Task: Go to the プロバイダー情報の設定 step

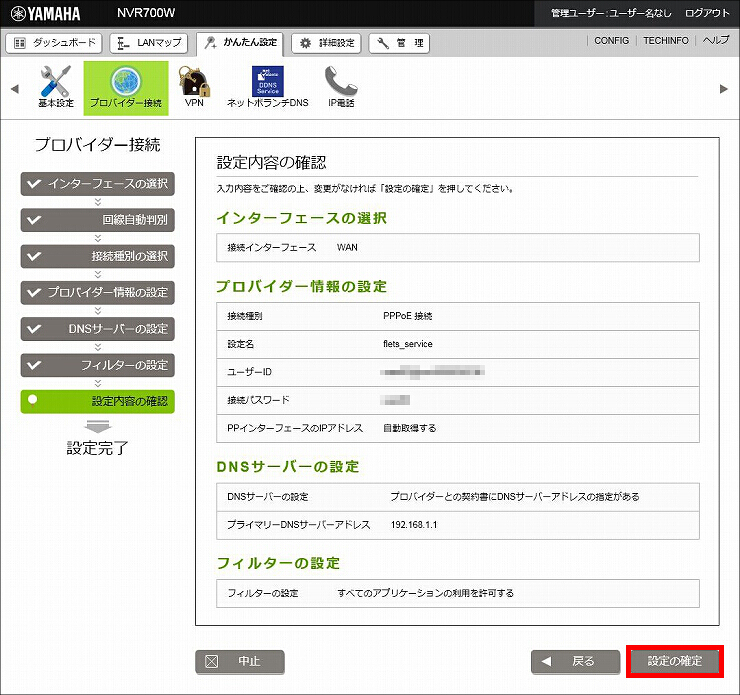Action: tap(98, 293)
